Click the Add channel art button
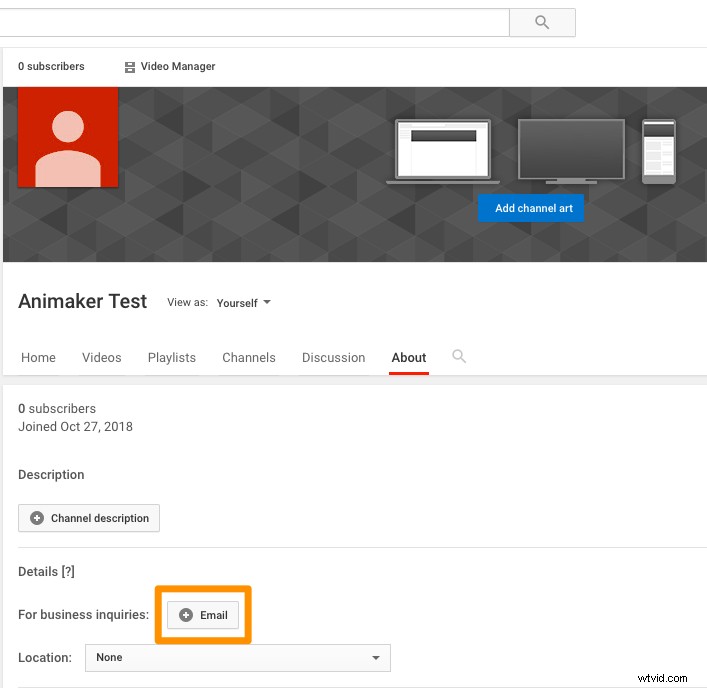The width and height of the screenshot is (707, 688). coord(531,208)
